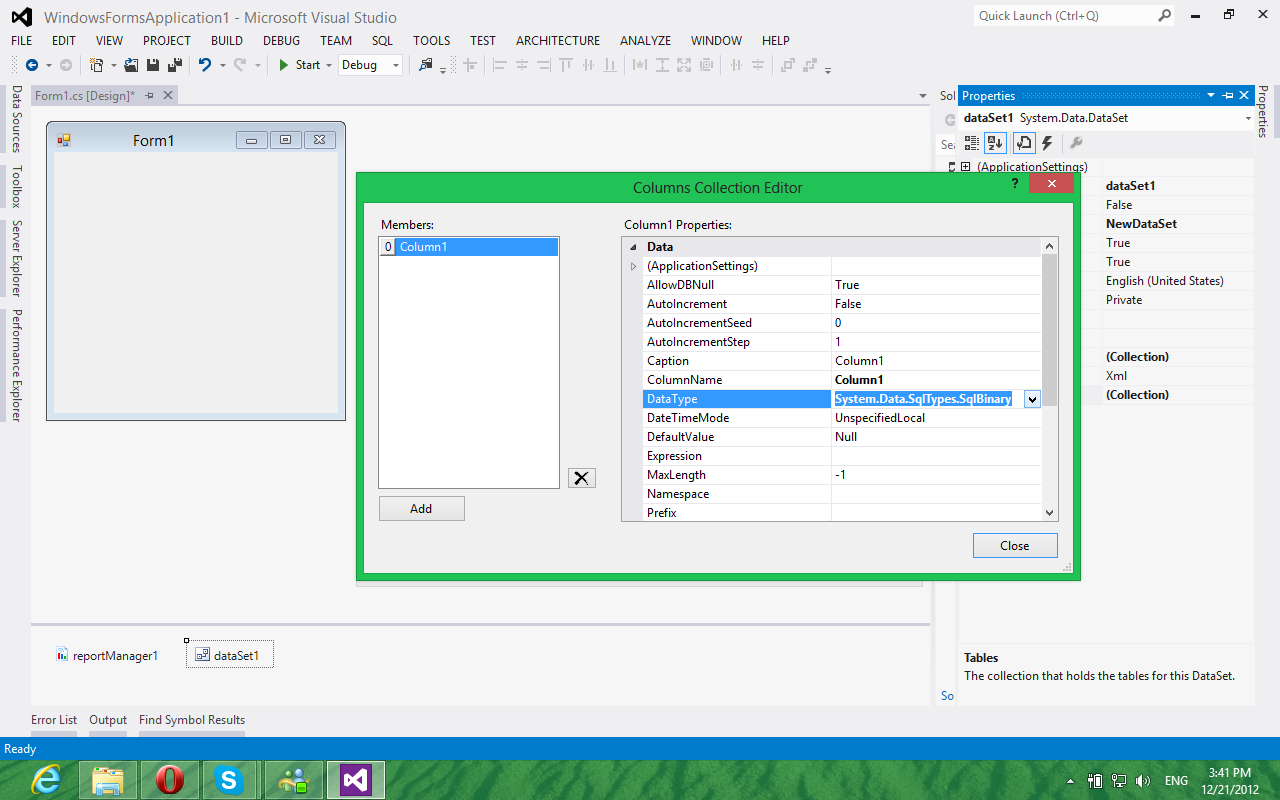The width and height of the screenshot is (1280, 800).
Task: Close the Columns Collection Editor via Close button
Action: point(1015,545)
